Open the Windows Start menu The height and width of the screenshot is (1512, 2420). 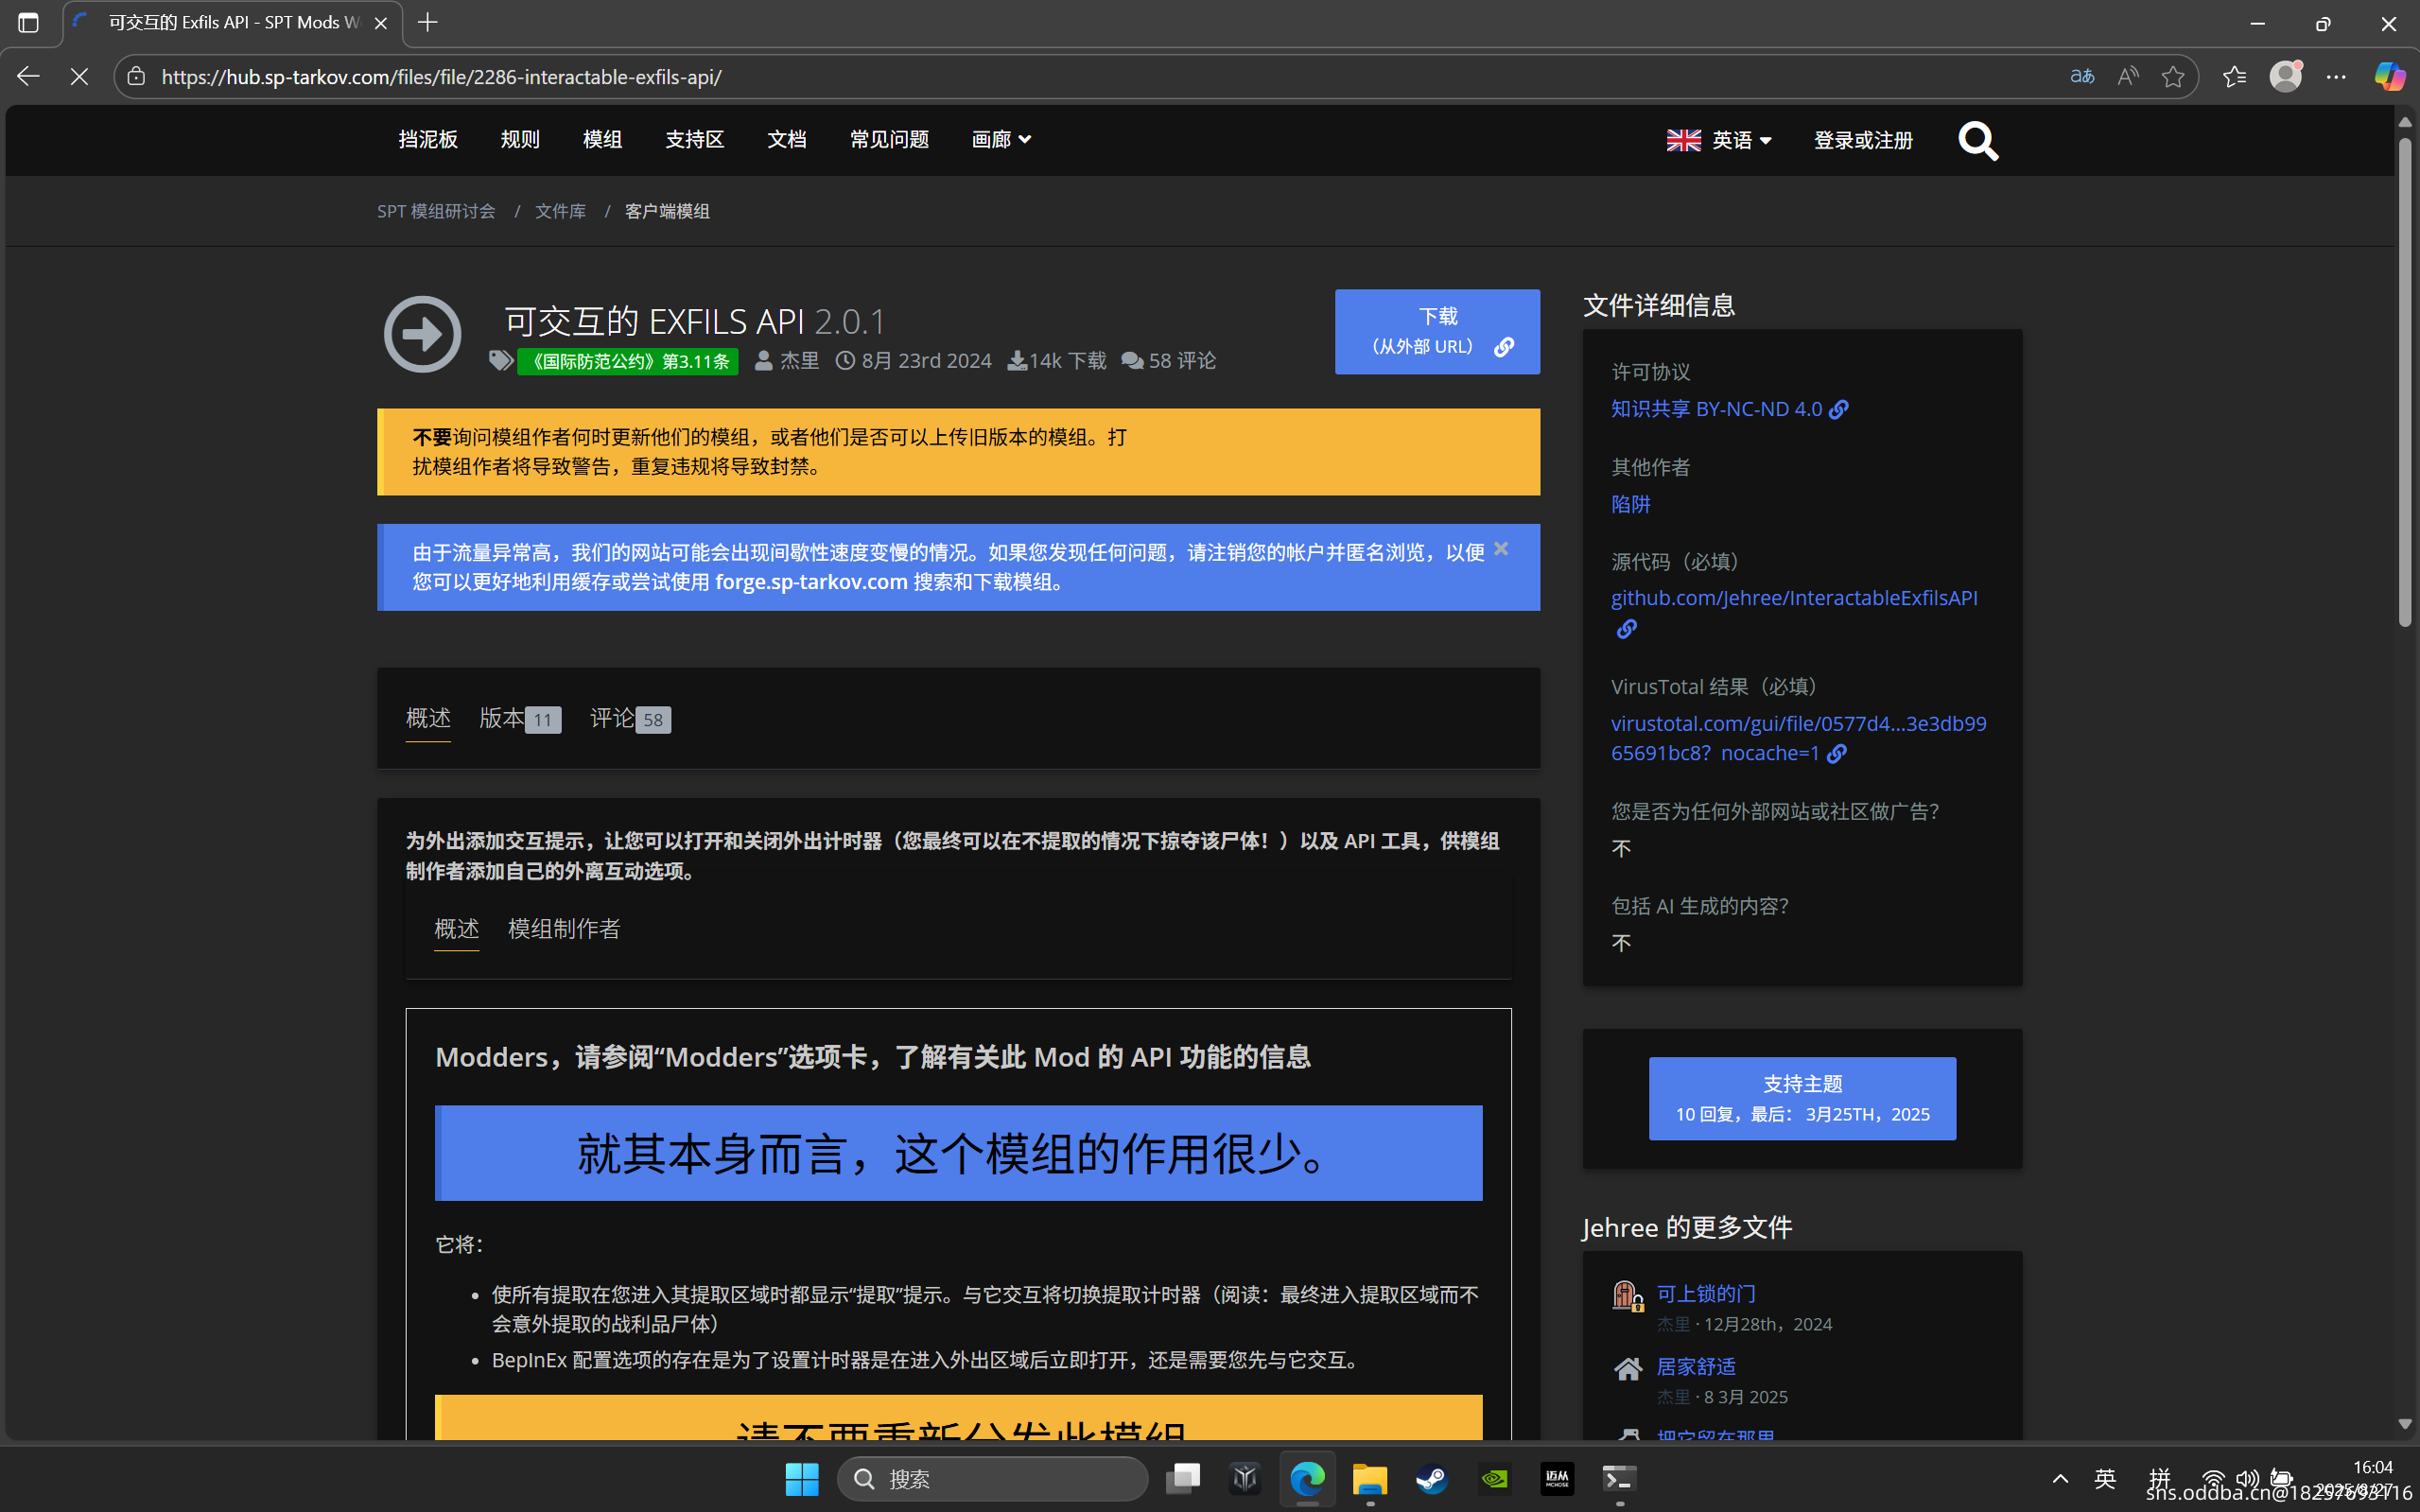tap(802, 1479)
